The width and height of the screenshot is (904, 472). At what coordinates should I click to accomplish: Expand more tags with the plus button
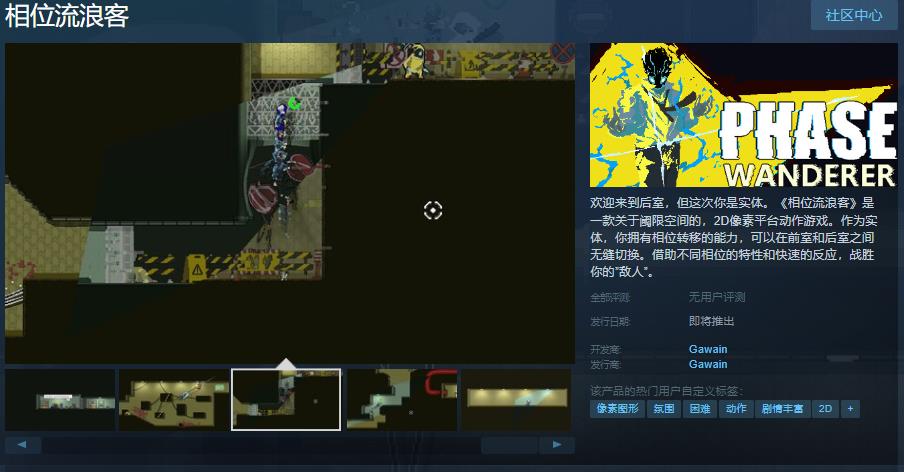(850, 409)
